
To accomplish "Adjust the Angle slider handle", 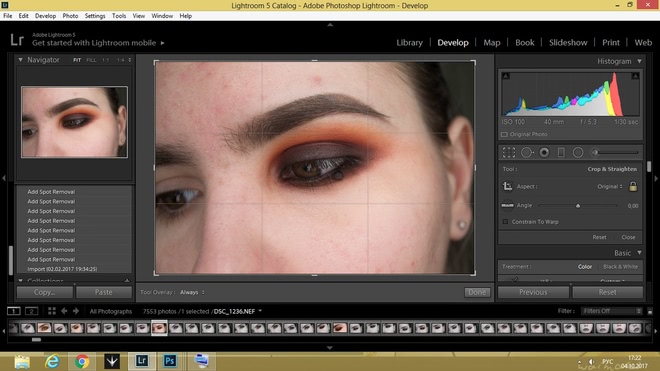I will pyautogui.click(x=578, y=206).
